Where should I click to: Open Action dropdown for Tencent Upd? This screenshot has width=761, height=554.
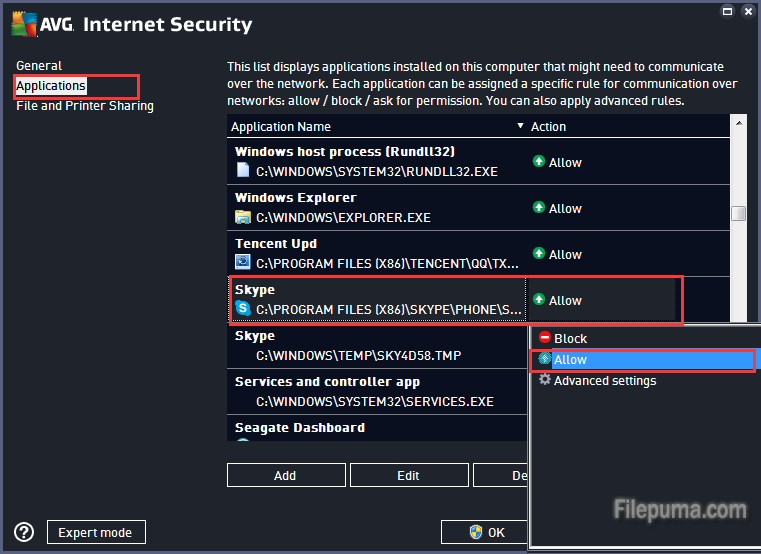pos(602,254)
